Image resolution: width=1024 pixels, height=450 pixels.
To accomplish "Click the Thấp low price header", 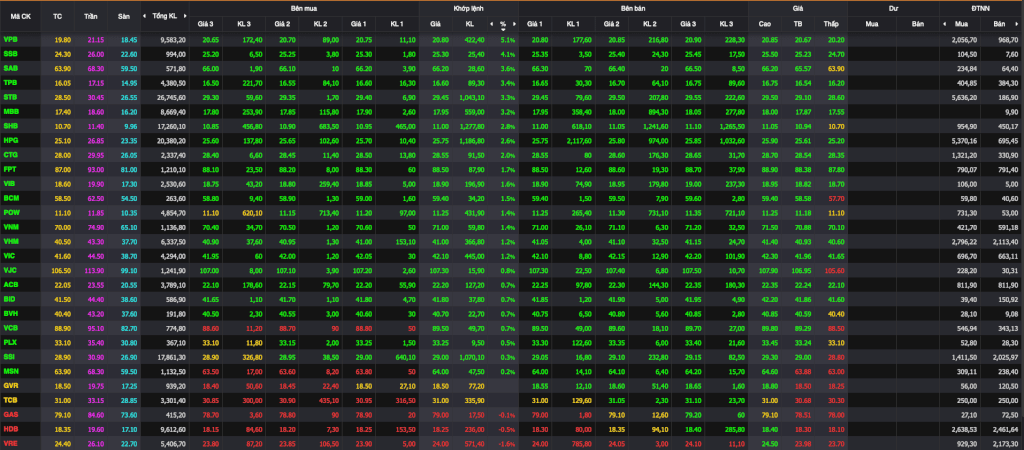I will click(831, 24).
